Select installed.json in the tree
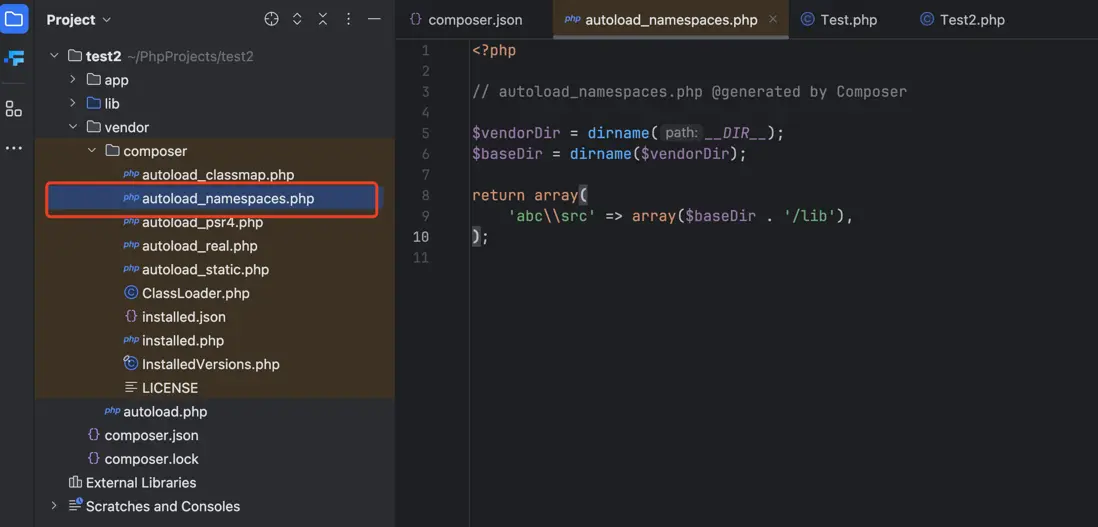Screen dimensions: 1098x527 click(x=183, y=317)
